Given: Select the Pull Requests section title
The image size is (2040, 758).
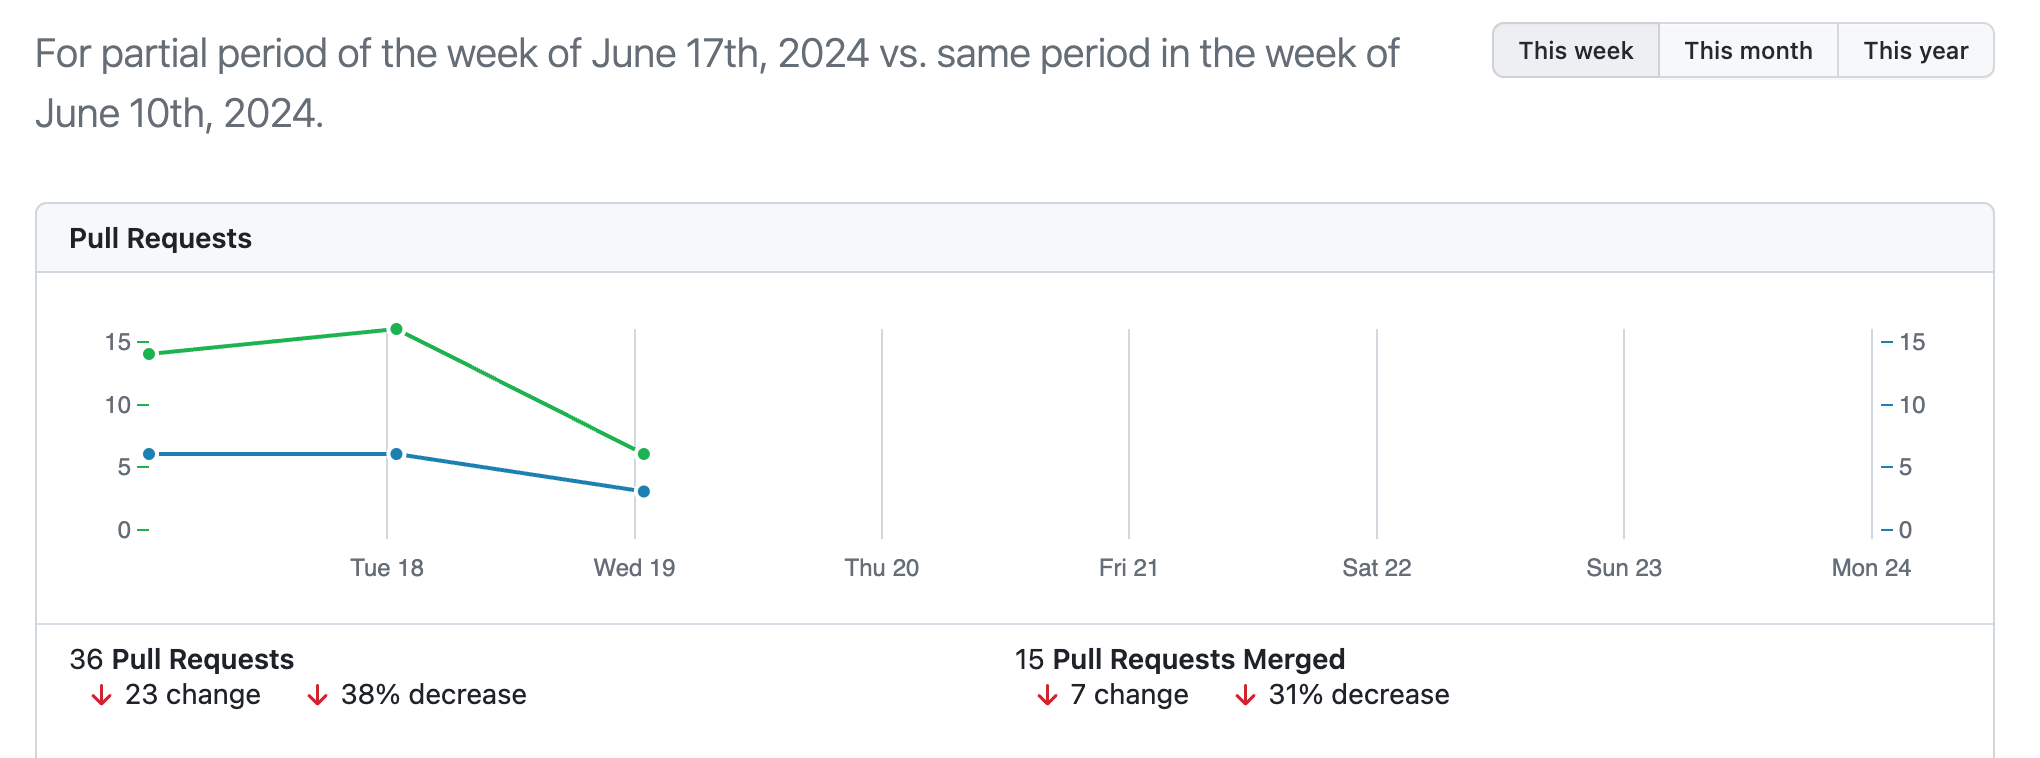Looking at the screenshot, I should click(161, 238).
